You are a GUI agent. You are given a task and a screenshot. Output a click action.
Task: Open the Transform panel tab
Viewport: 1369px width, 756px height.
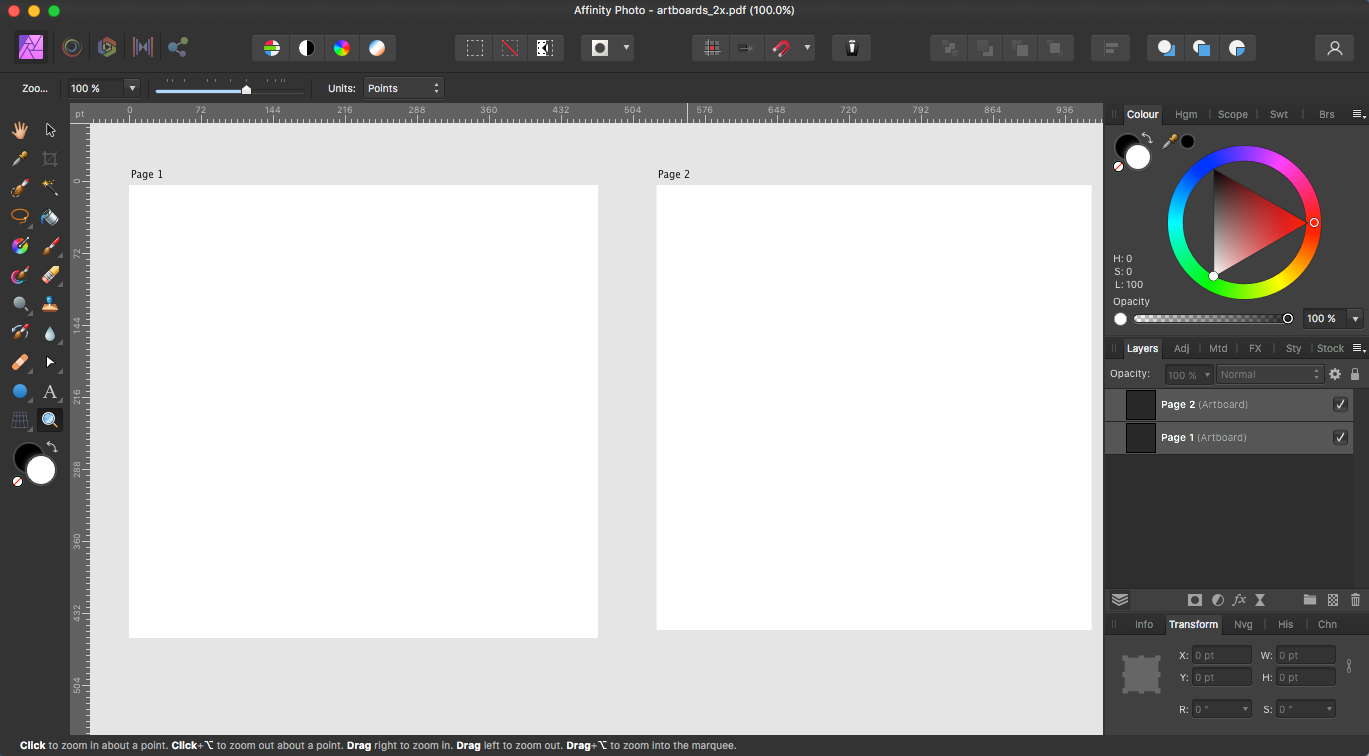pyautogui.click(x=1193, y=624)
